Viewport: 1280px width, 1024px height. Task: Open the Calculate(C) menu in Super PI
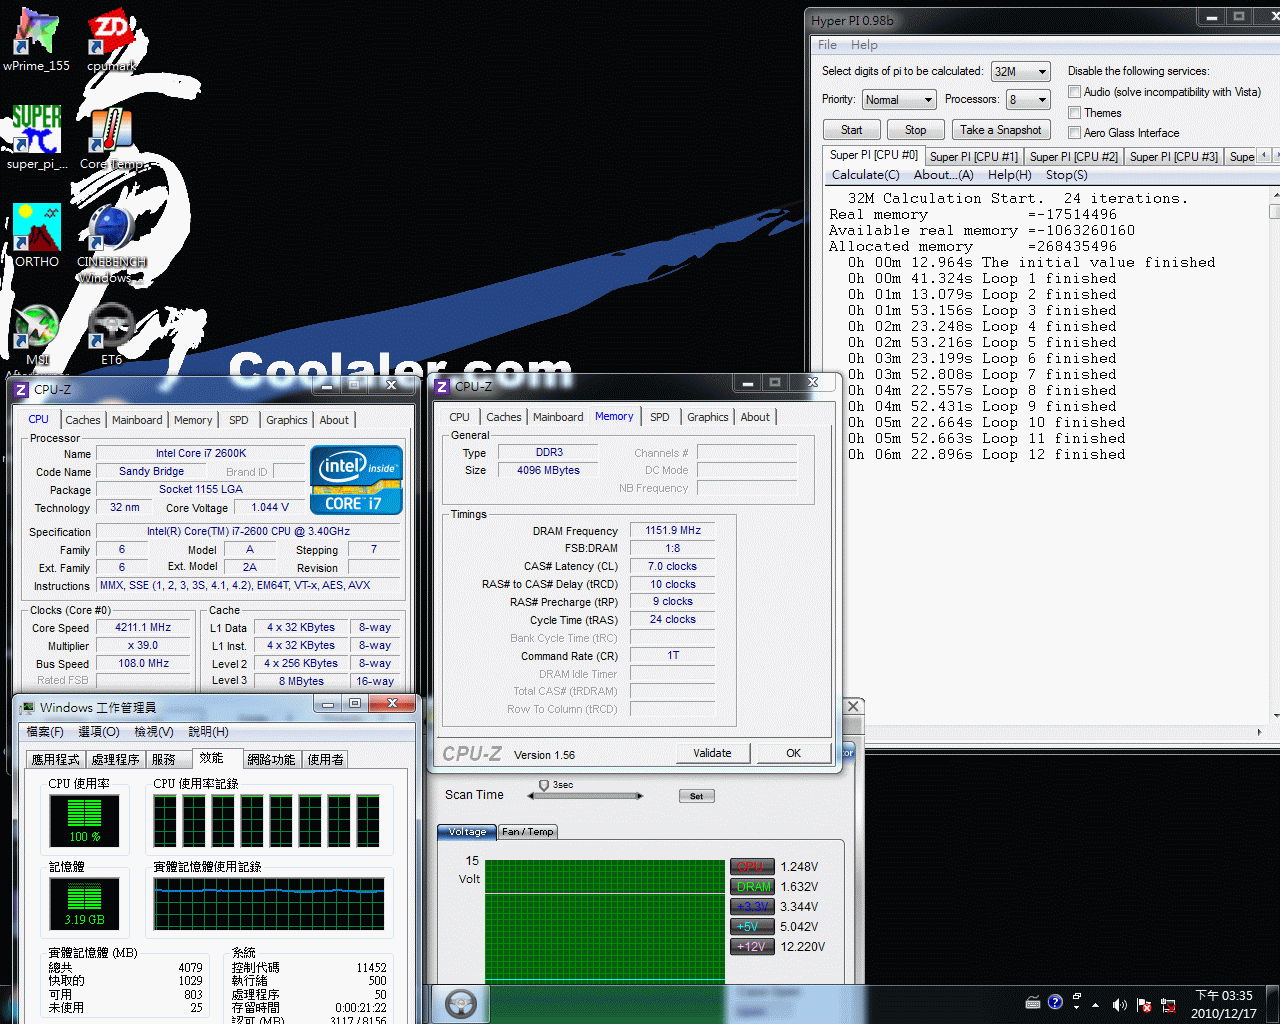click(865, 175)
